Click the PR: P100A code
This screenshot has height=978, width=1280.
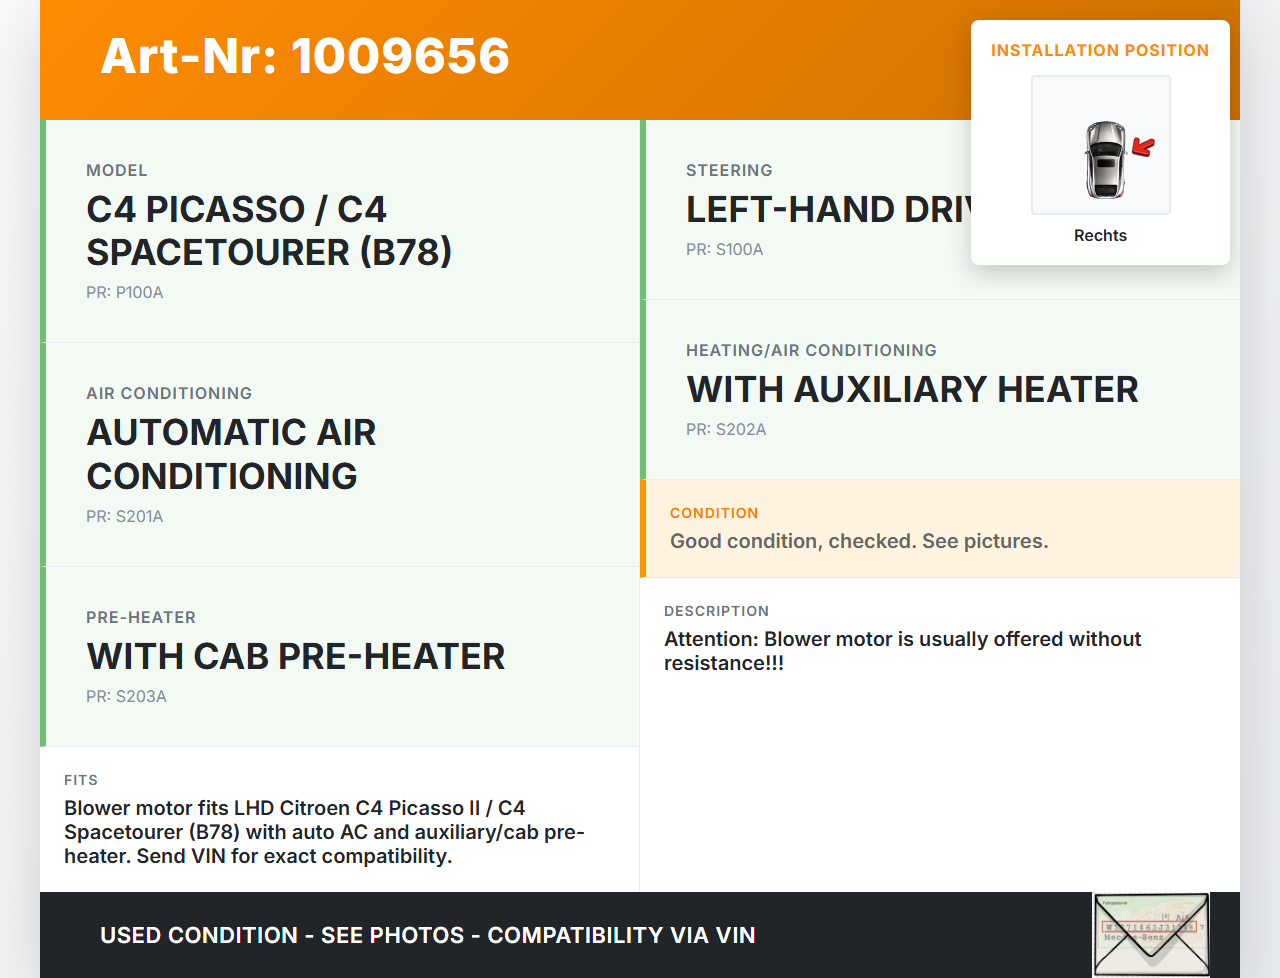tap(124, 293)
